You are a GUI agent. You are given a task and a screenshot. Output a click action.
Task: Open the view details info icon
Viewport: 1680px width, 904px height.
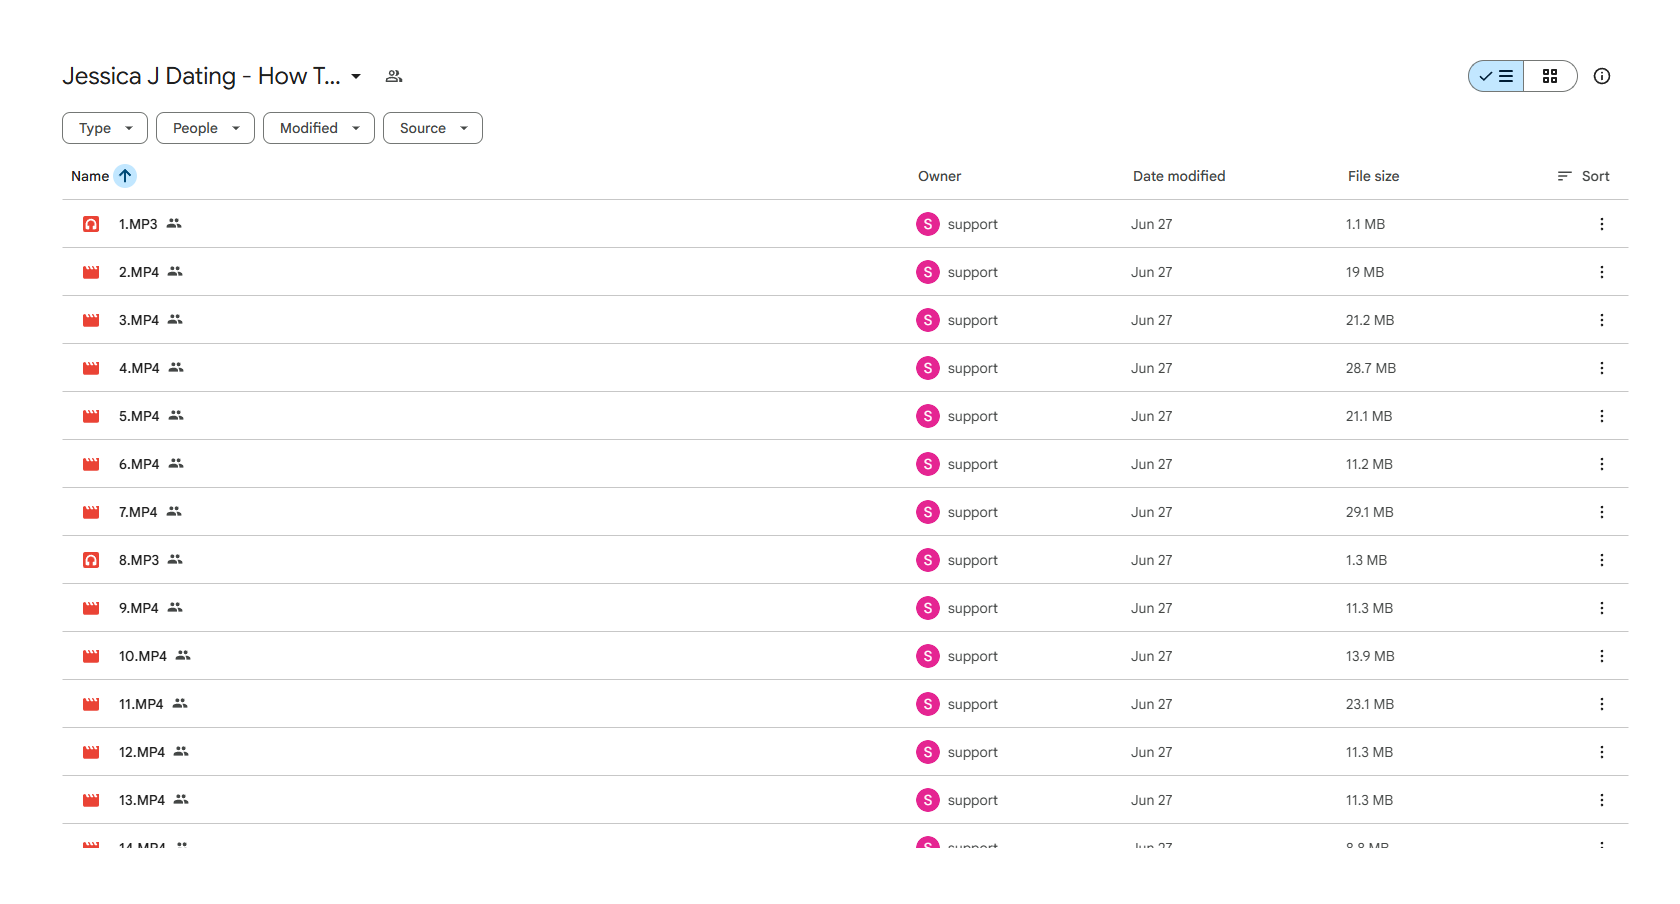point(1602,76)
